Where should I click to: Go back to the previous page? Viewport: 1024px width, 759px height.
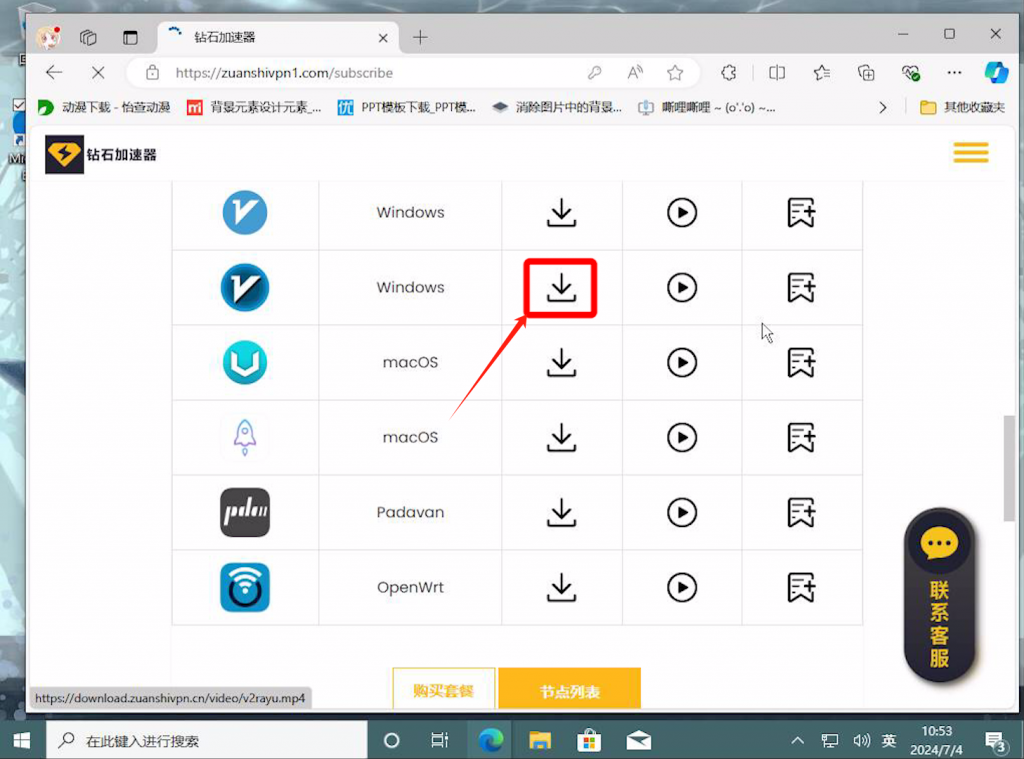54,73
